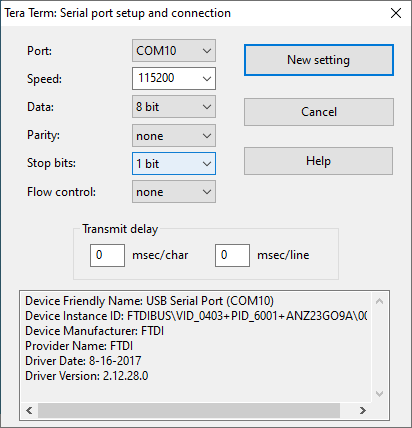
Task: Close the Serial port setup dialog
Action: coord(396,13)
